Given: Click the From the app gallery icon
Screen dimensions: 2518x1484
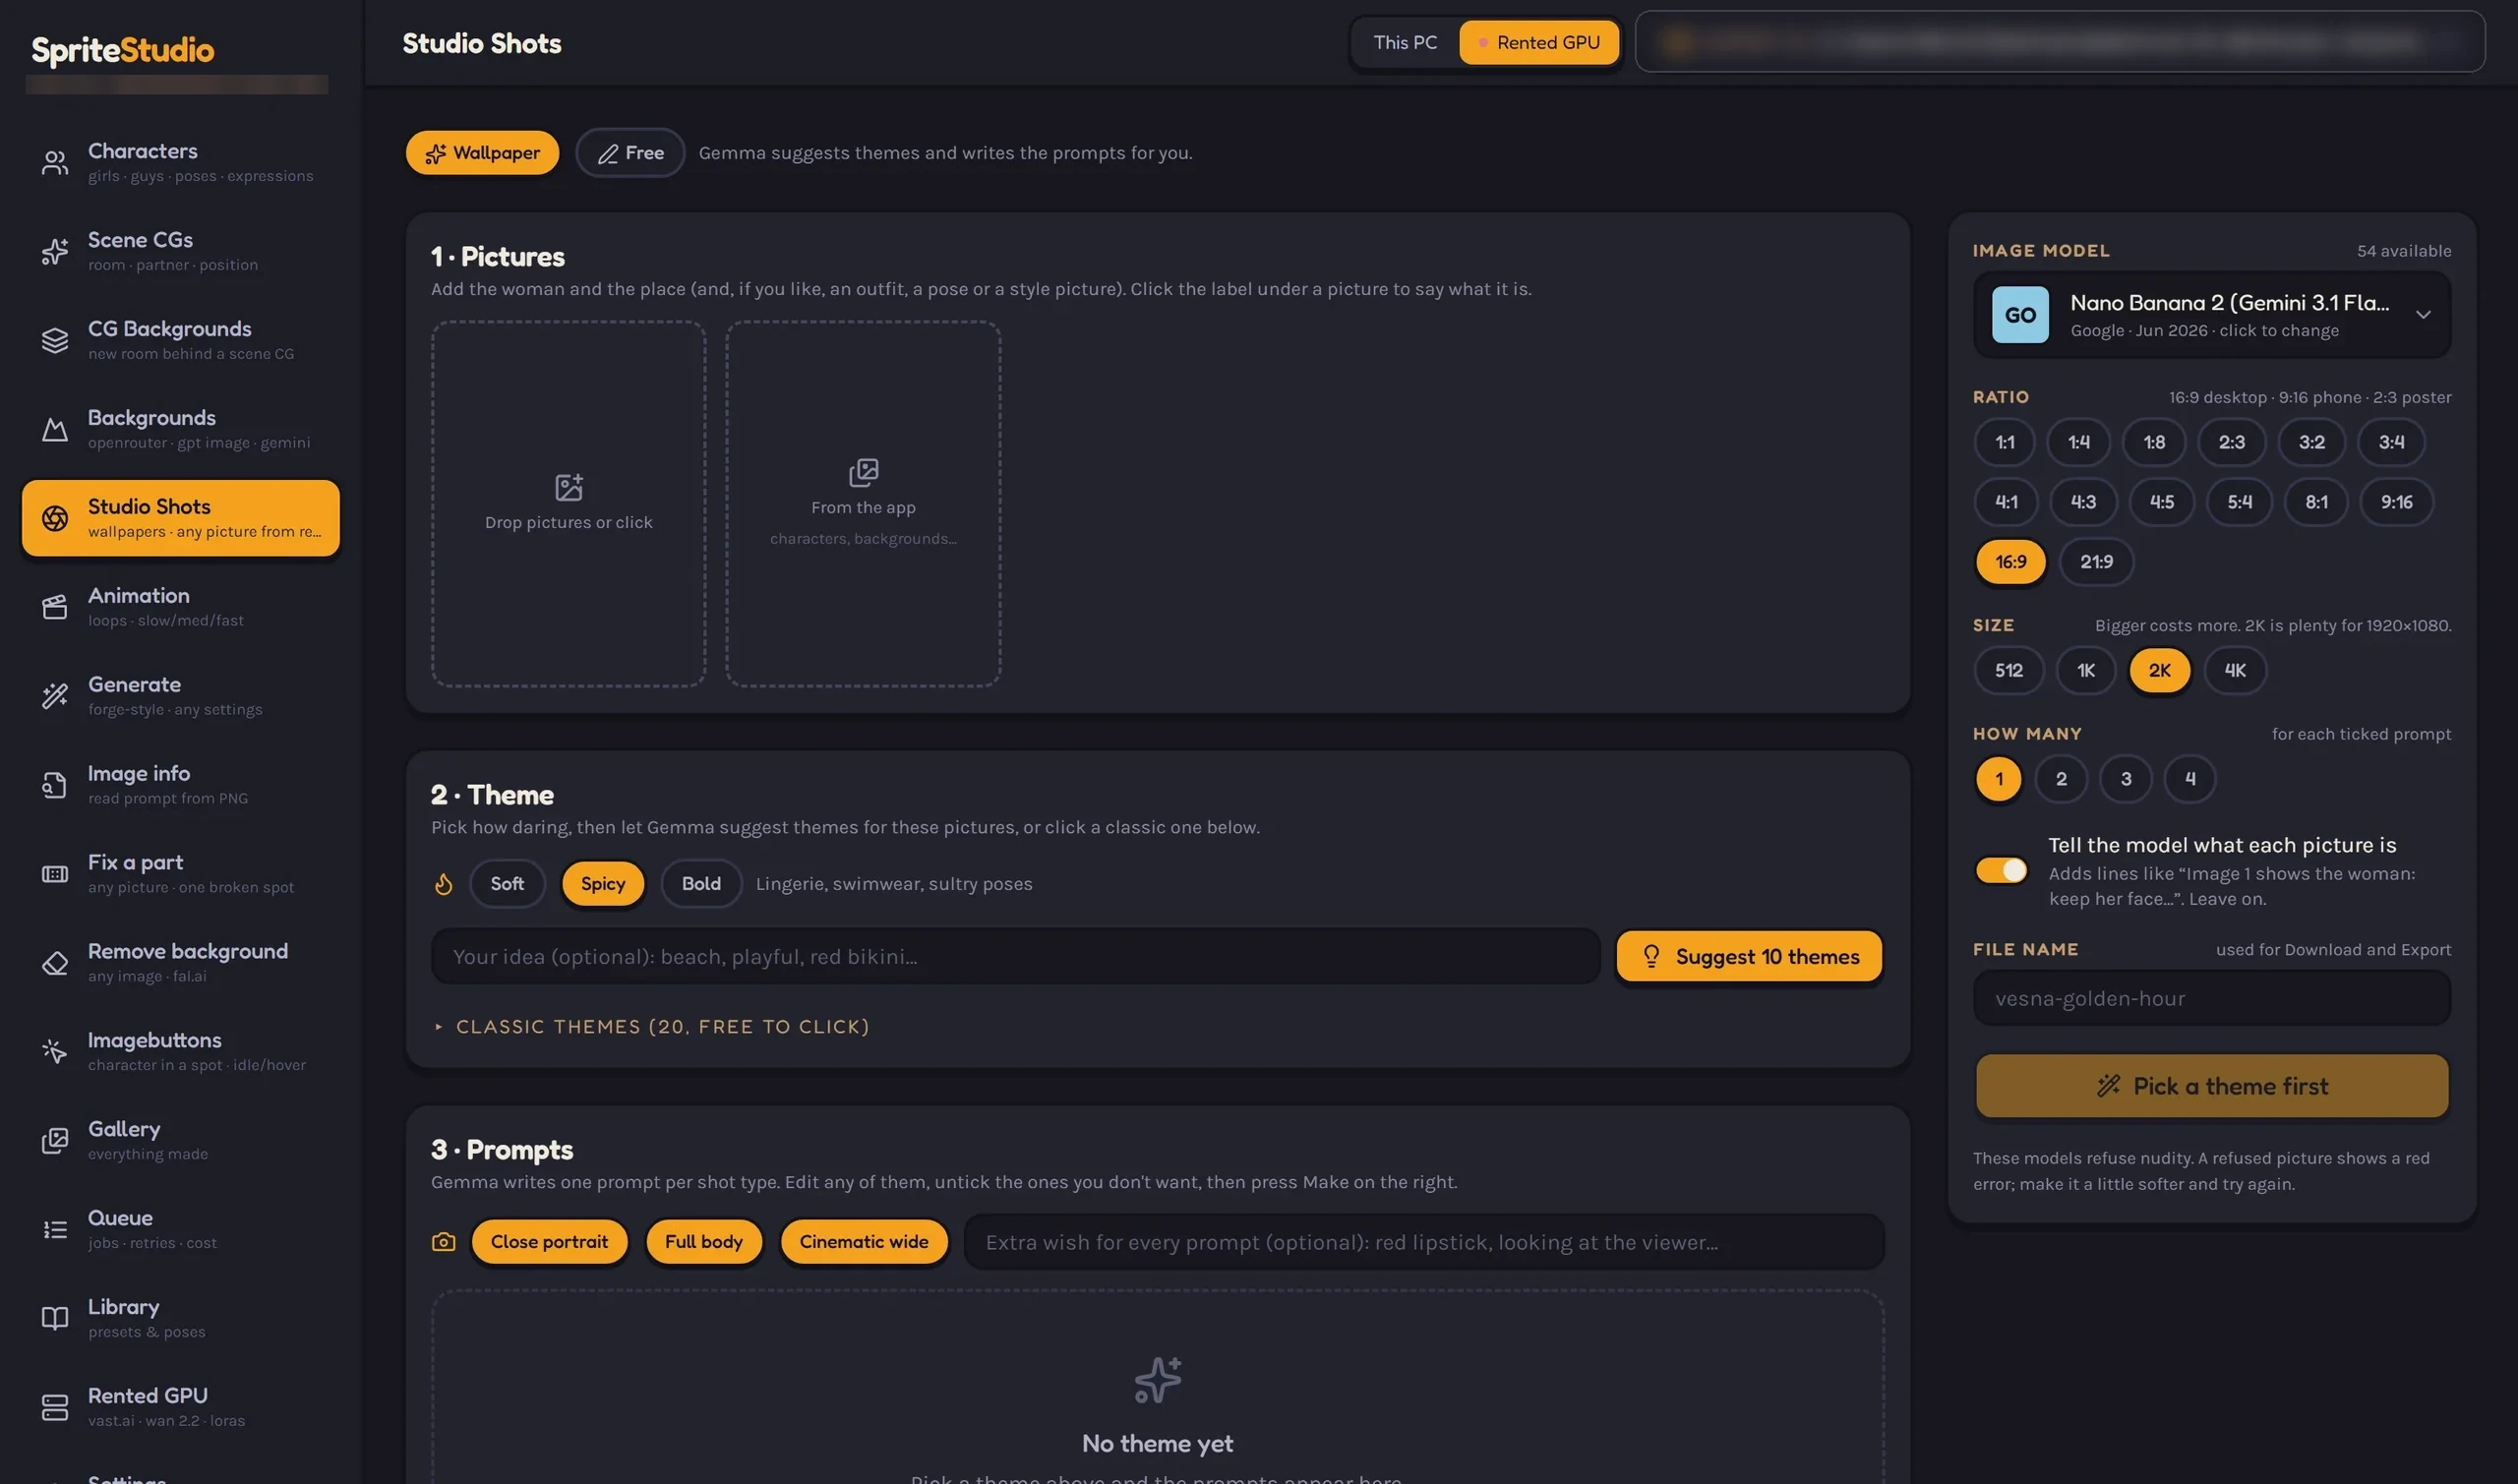Looking at the screenshot, I should pos(863,472).
